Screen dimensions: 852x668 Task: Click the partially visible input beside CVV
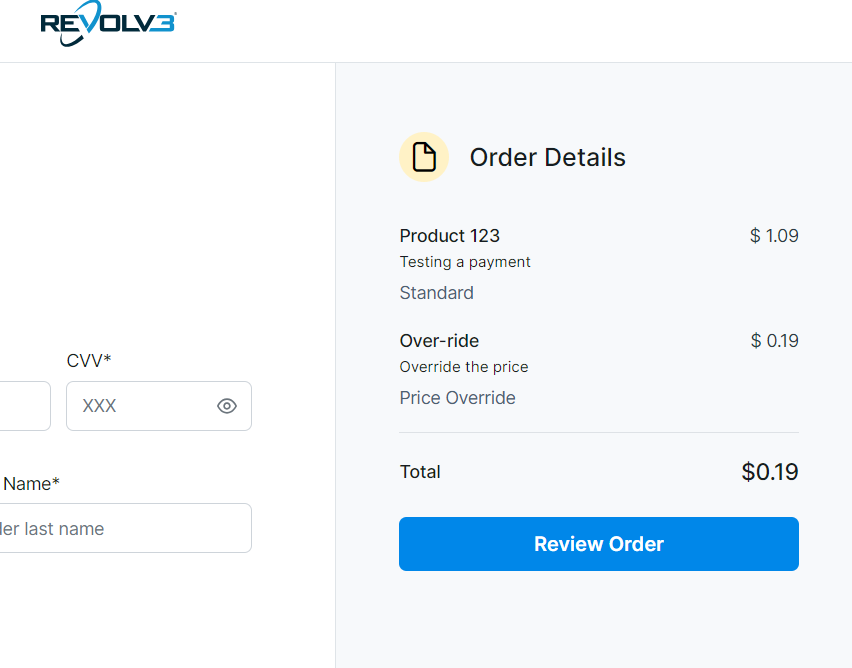coord(20,406)
